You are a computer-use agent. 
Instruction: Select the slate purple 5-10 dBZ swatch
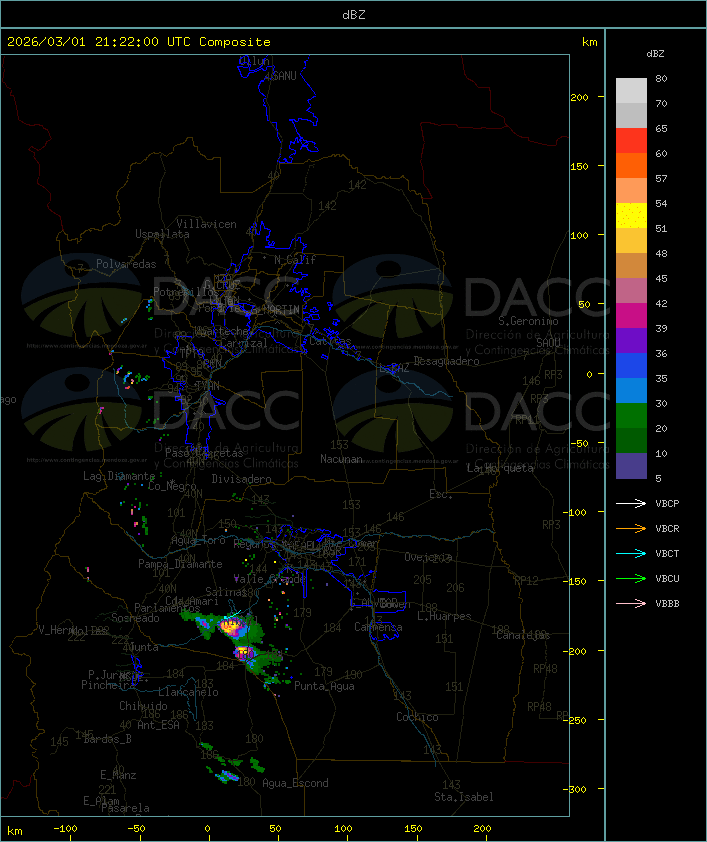tap(631, 466)
